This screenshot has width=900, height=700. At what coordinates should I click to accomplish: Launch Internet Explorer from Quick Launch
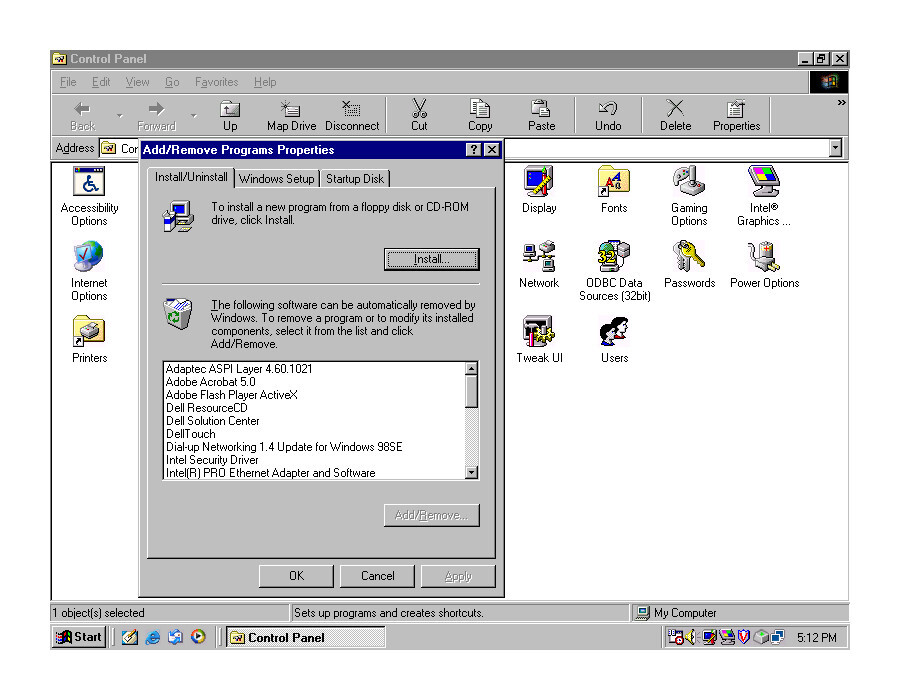[152, 637]
